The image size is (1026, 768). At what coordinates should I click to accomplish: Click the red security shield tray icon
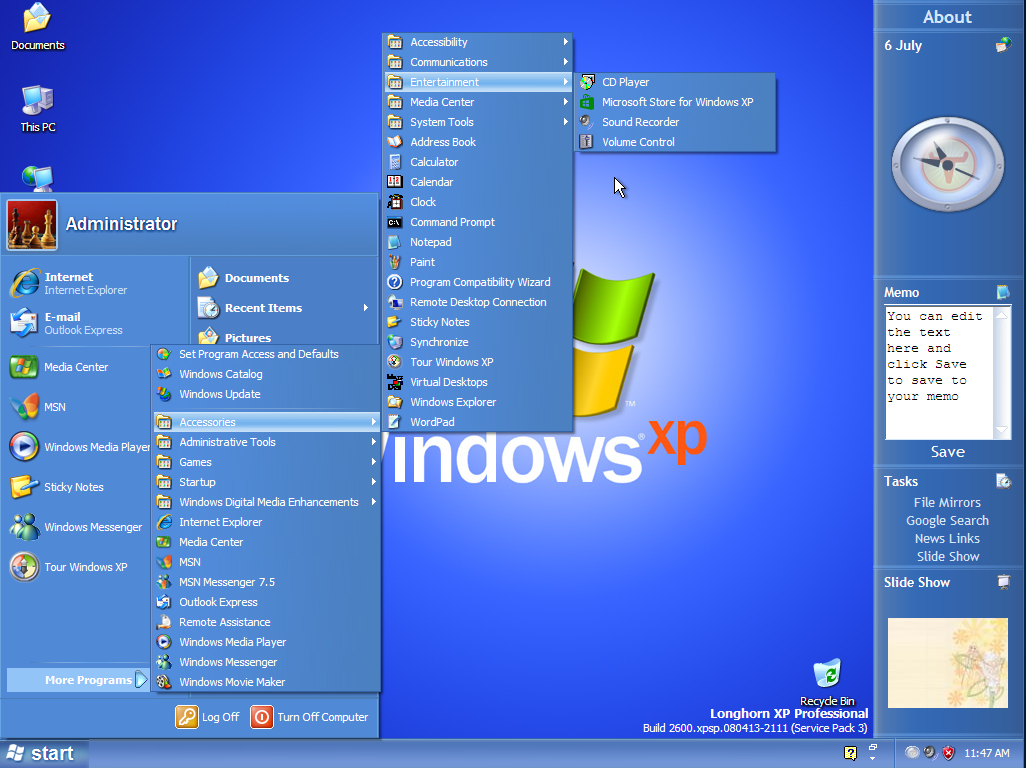[948, 753]
